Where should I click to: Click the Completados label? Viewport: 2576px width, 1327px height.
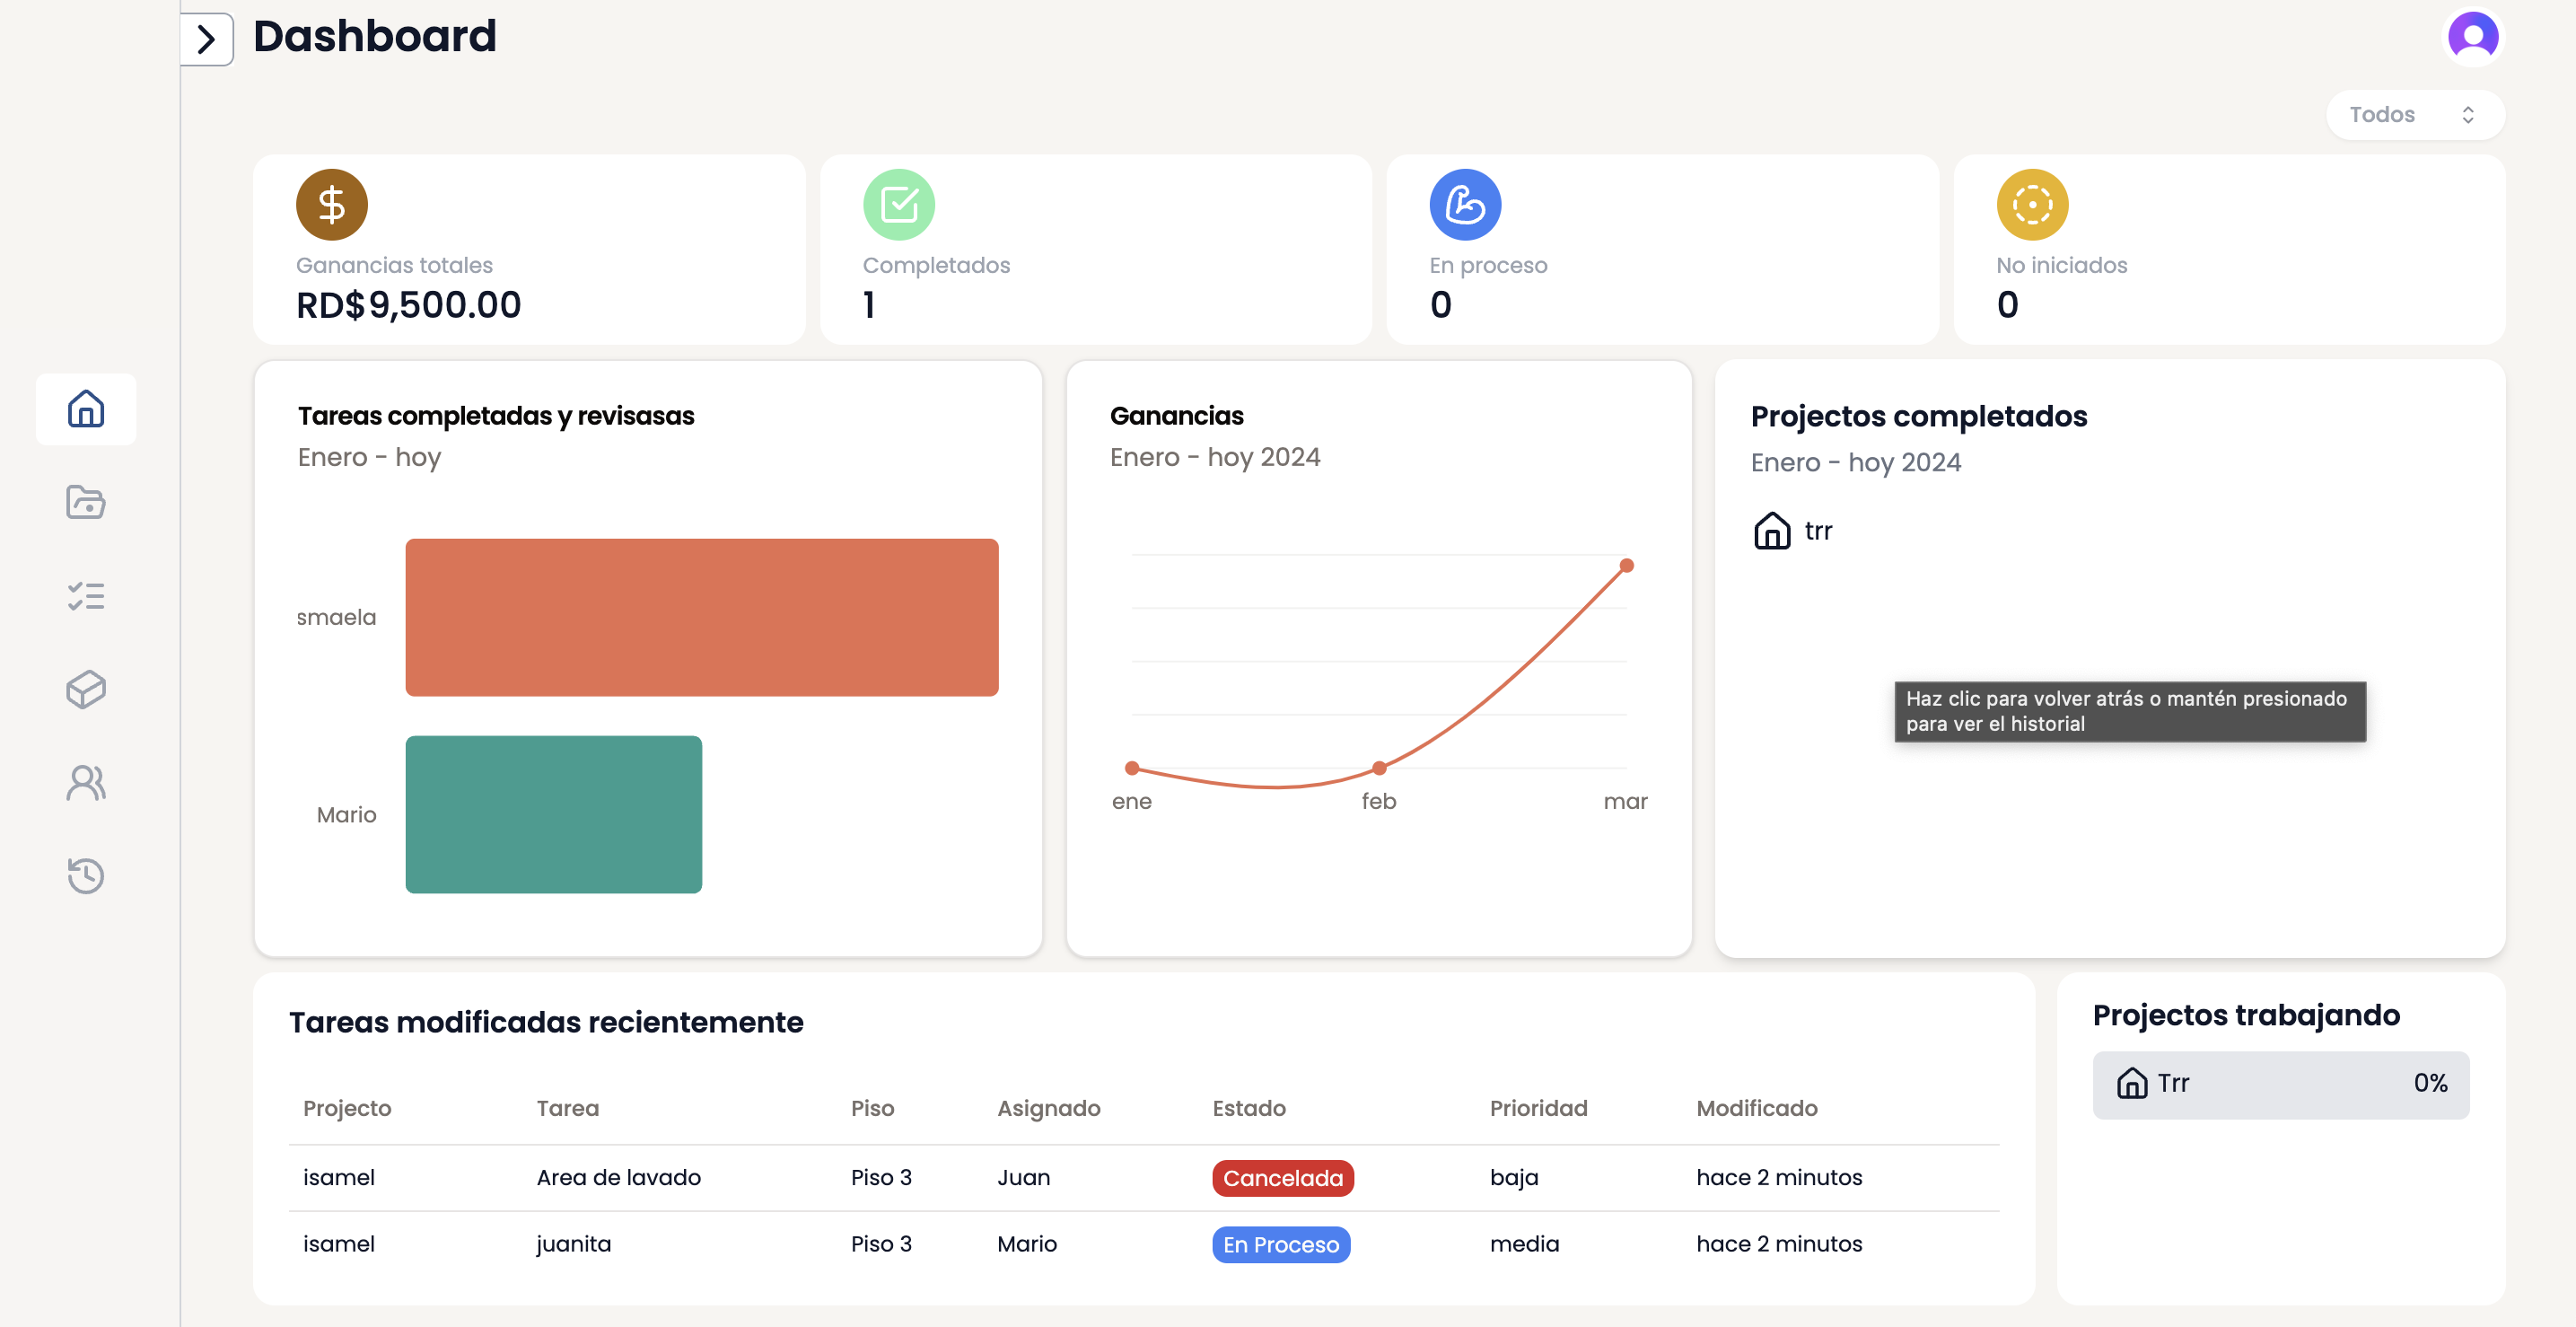[x=936, y=265]
